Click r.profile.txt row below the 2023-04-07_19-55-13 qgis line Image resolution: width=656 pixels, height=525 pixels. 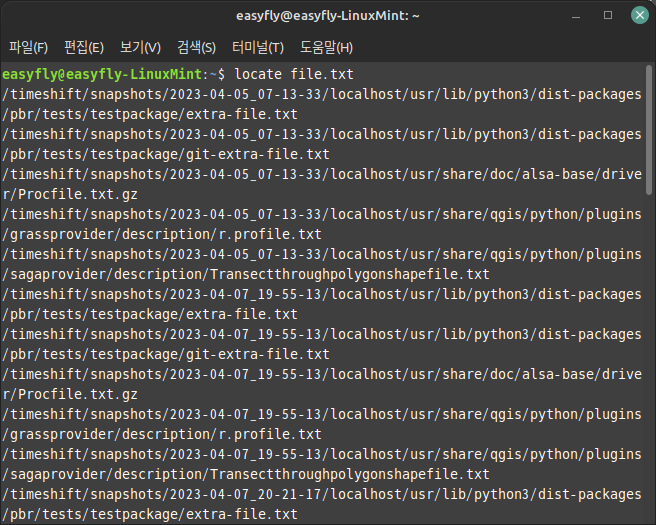click(162, 434)
